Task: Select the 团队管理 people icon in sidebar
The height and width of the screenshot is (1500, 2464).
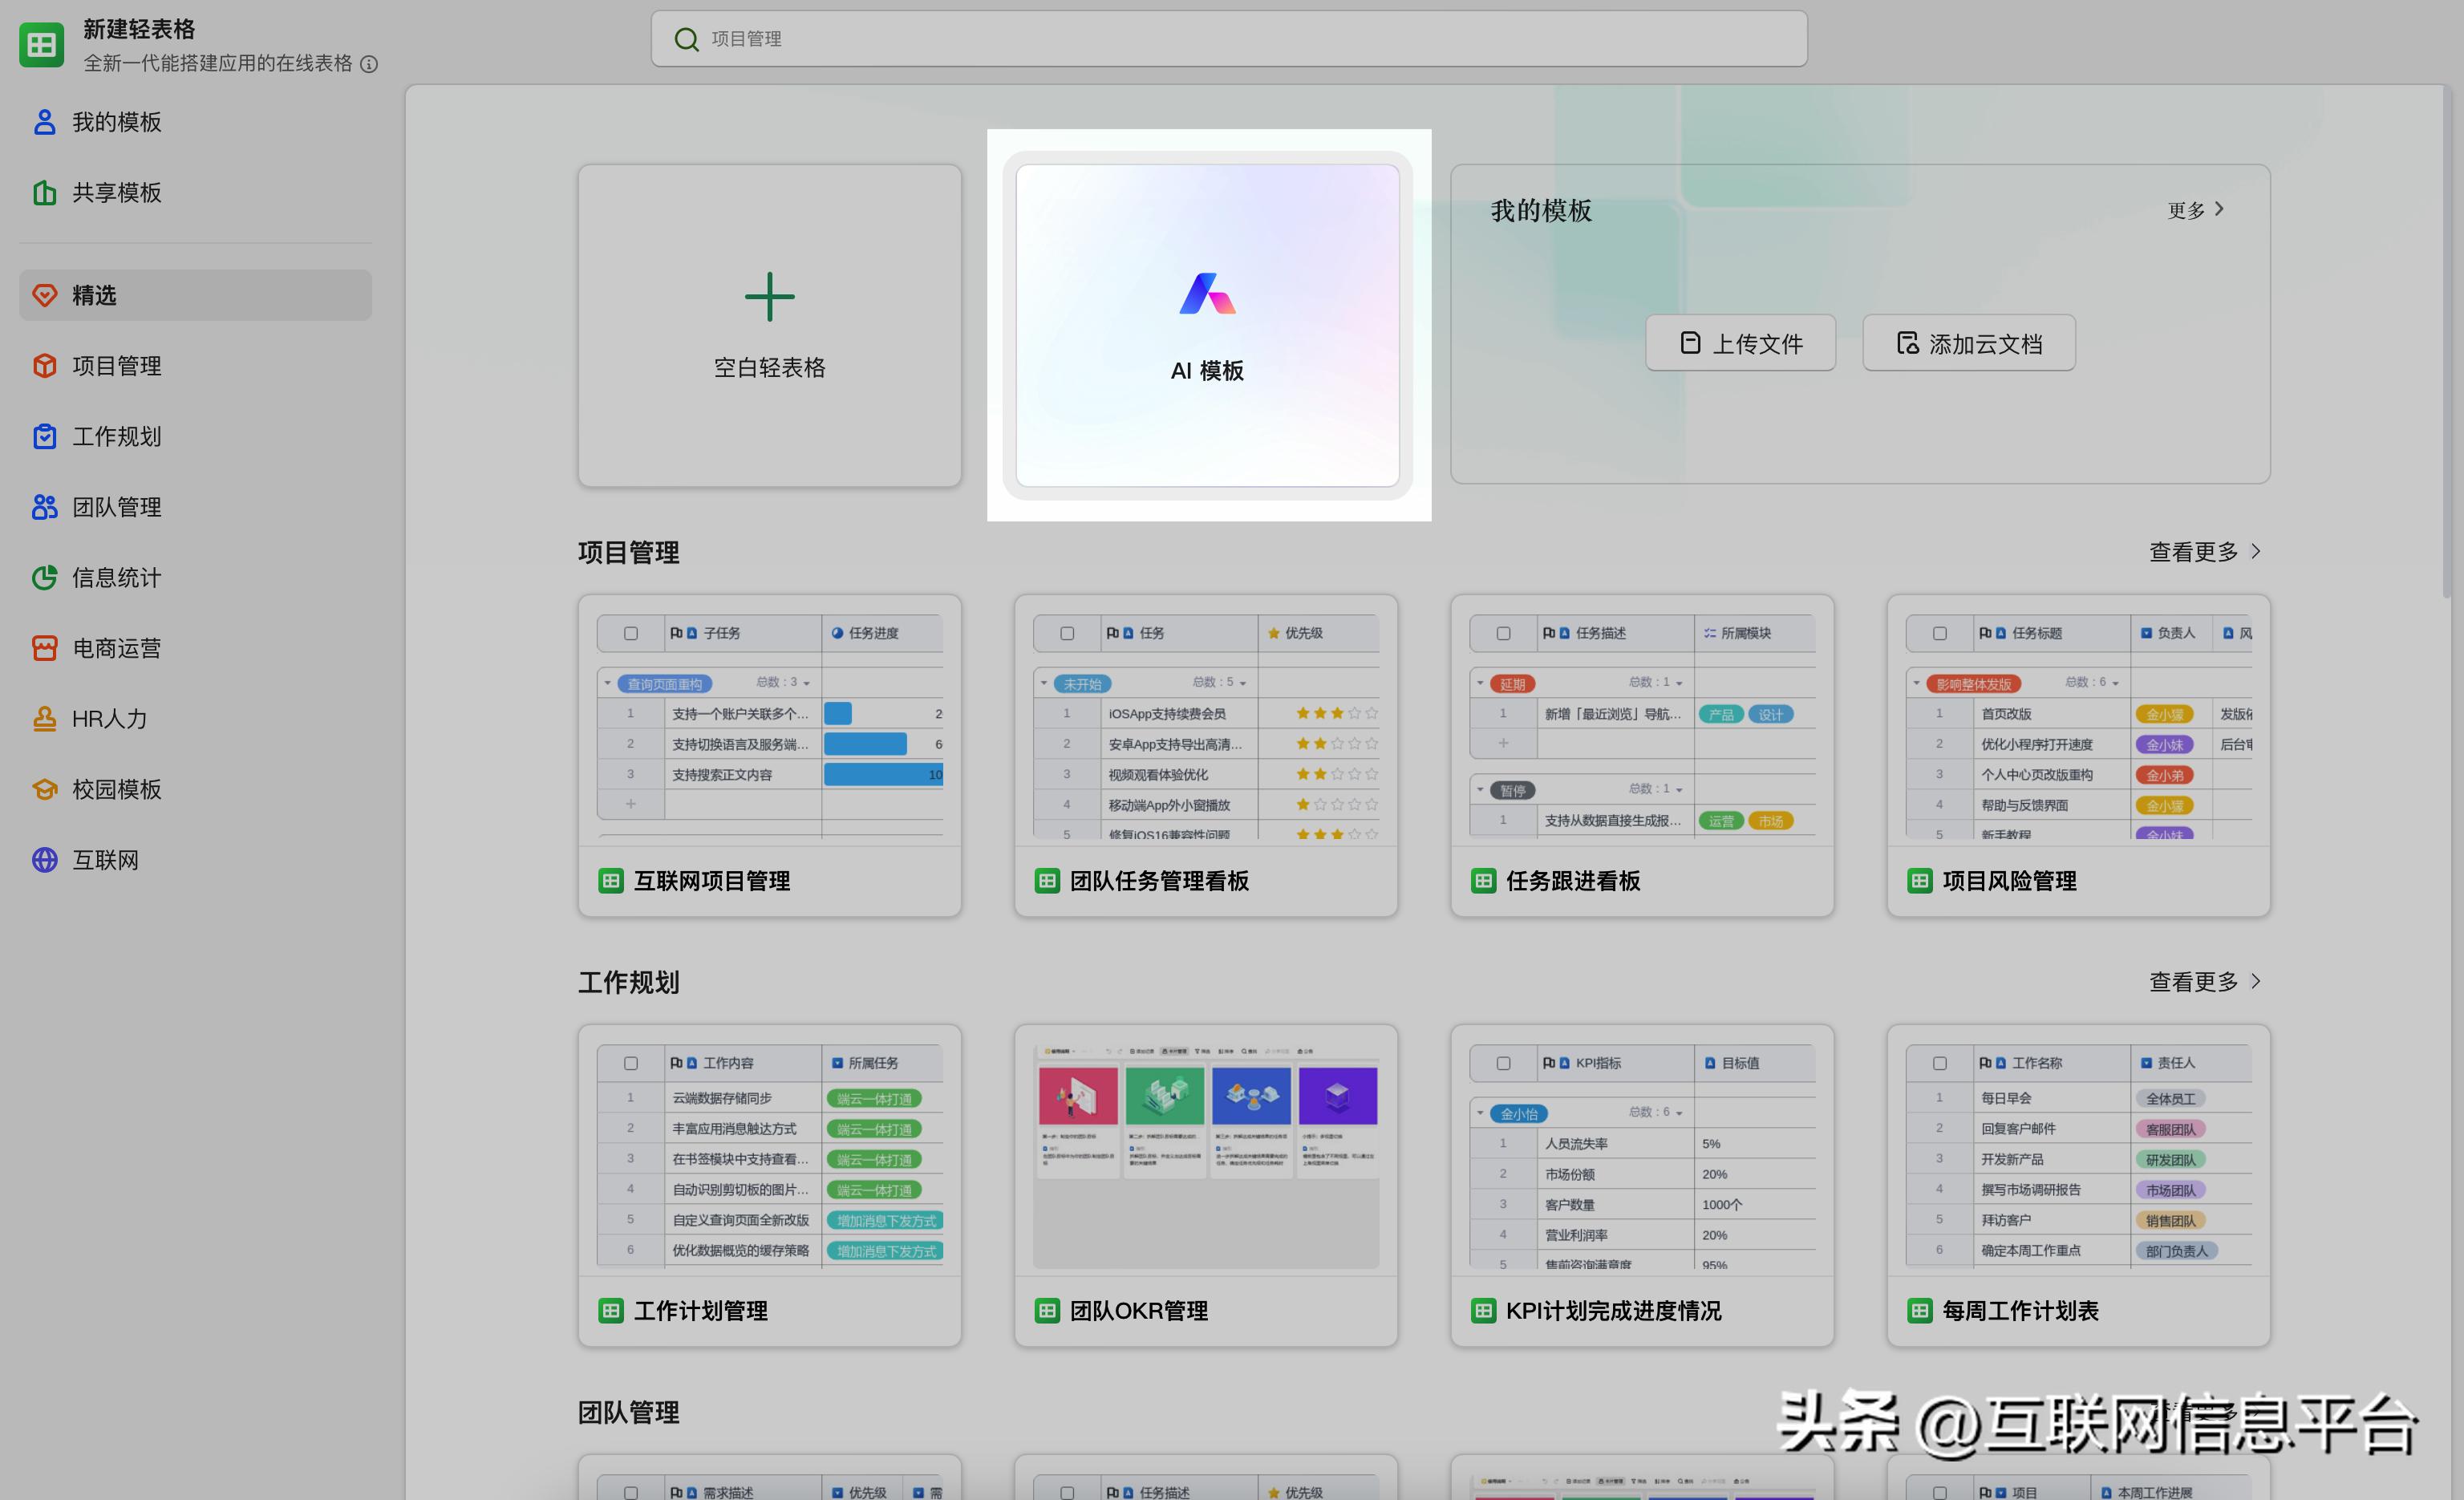Action: [x=44, y=507]
